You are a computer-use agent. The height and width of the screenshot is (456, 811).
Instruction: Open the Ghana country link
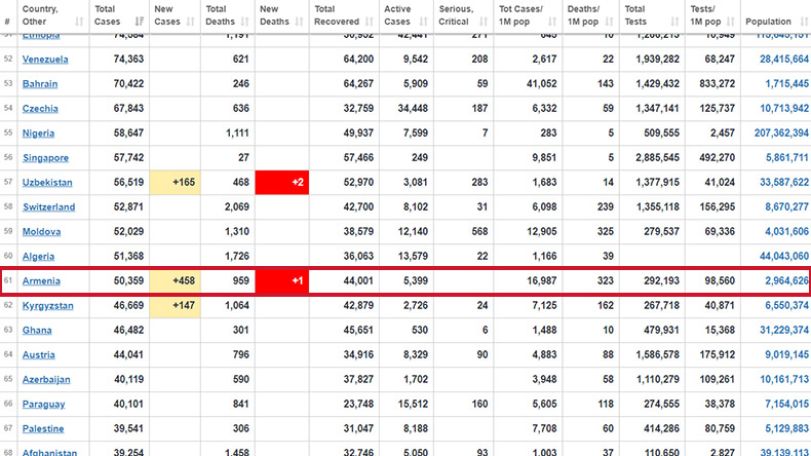37,330
